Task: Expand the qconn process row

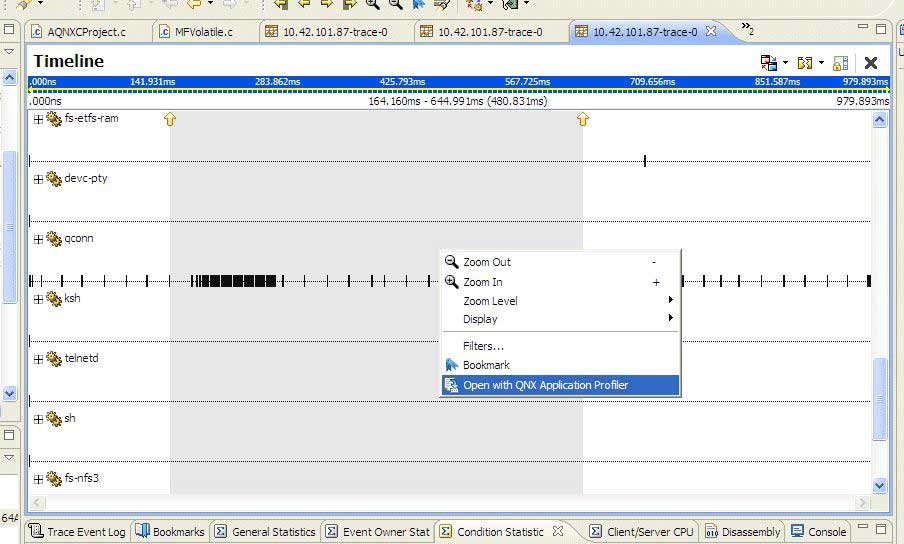Action: [x=38, y=239]
